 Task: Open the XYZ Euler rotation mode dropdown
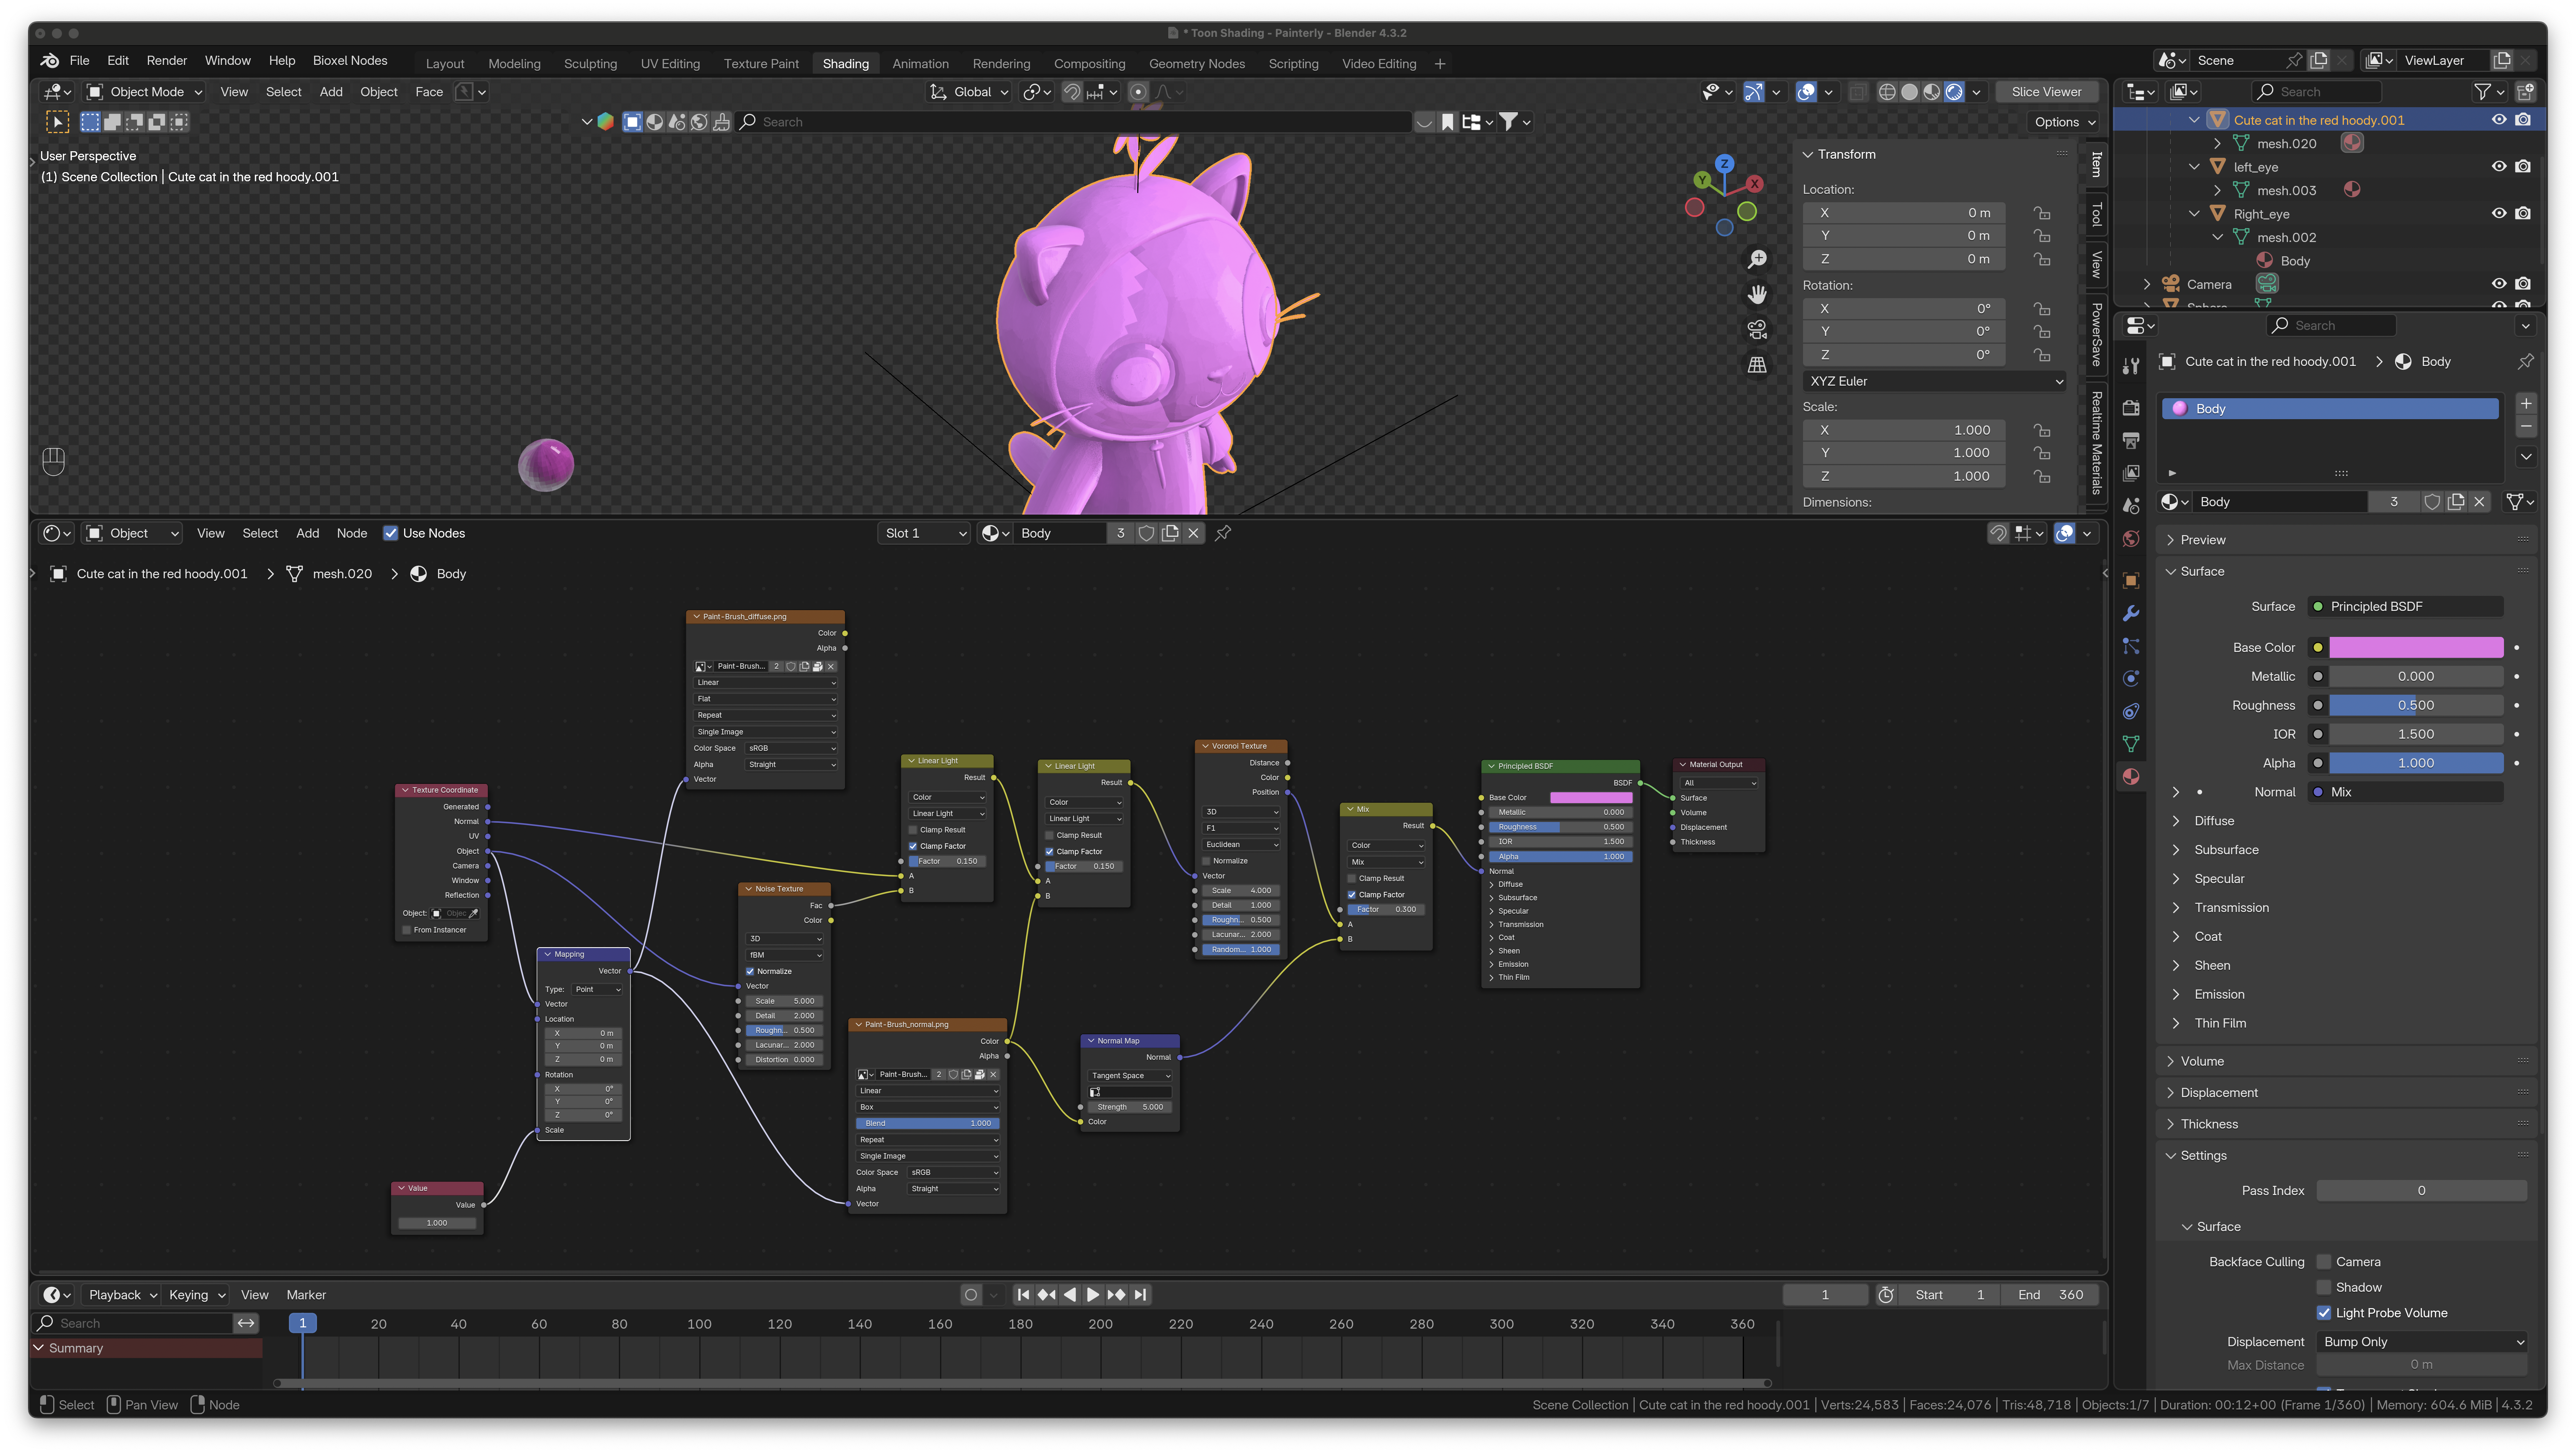(1935, 381)
